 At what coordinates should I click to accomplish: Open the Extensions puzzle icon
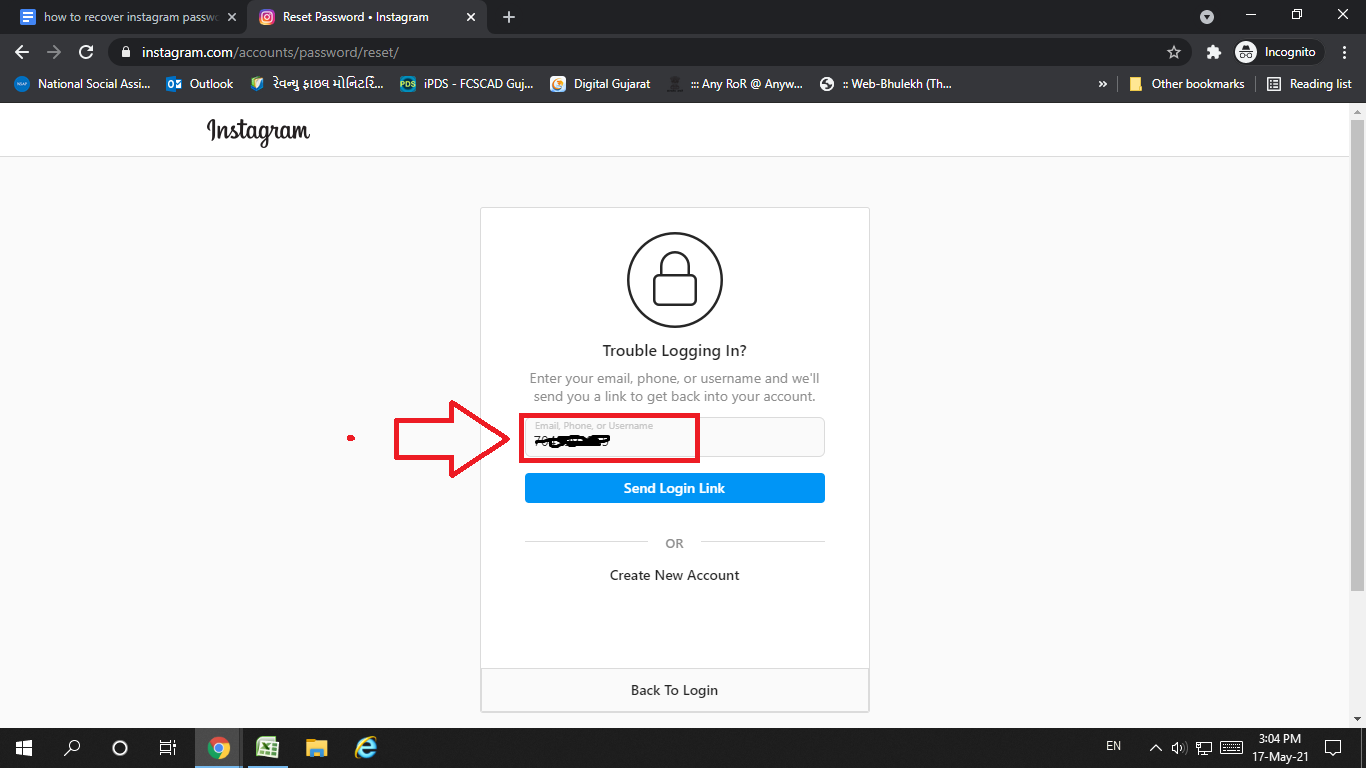tap(1214, 52)
